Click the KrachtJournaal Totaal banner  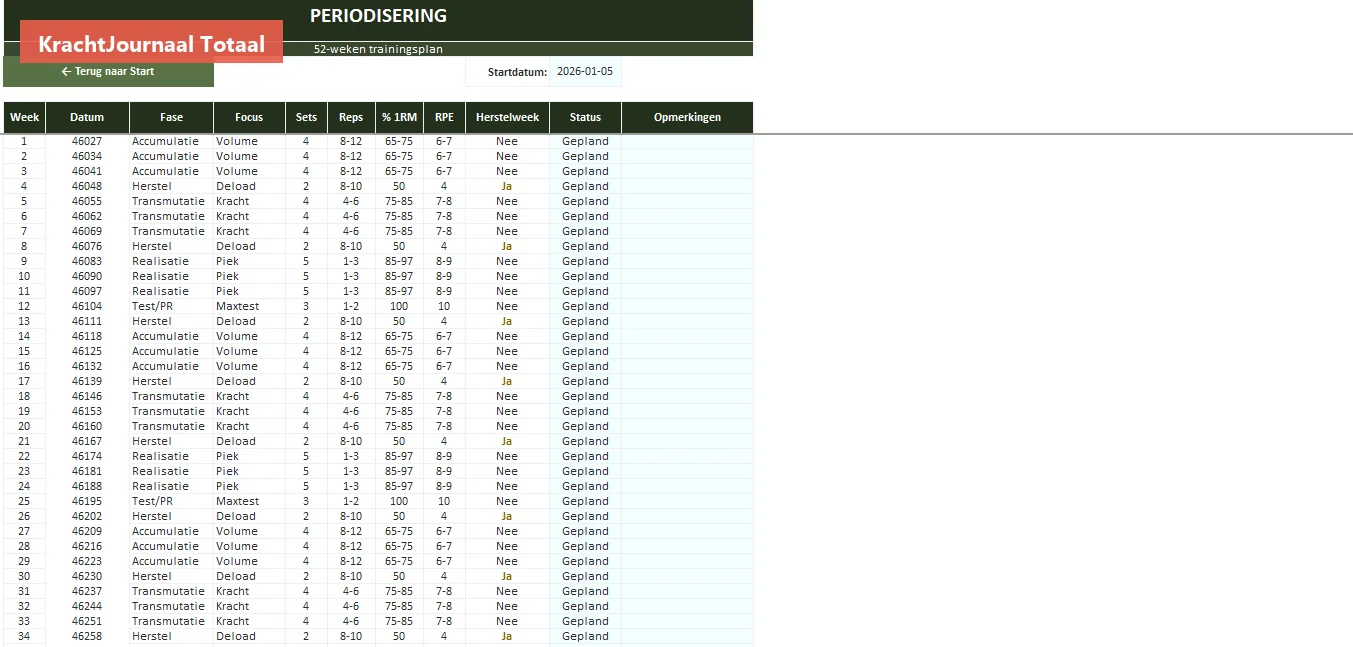click(151, 44)
